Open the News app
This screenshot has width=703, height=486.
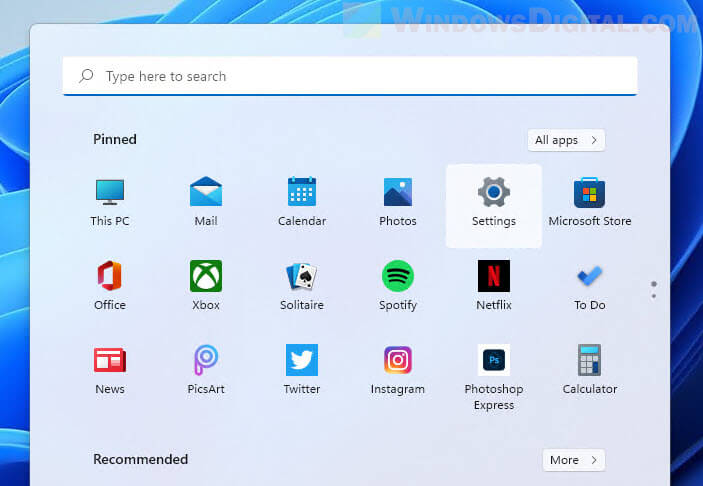[110, 369]
